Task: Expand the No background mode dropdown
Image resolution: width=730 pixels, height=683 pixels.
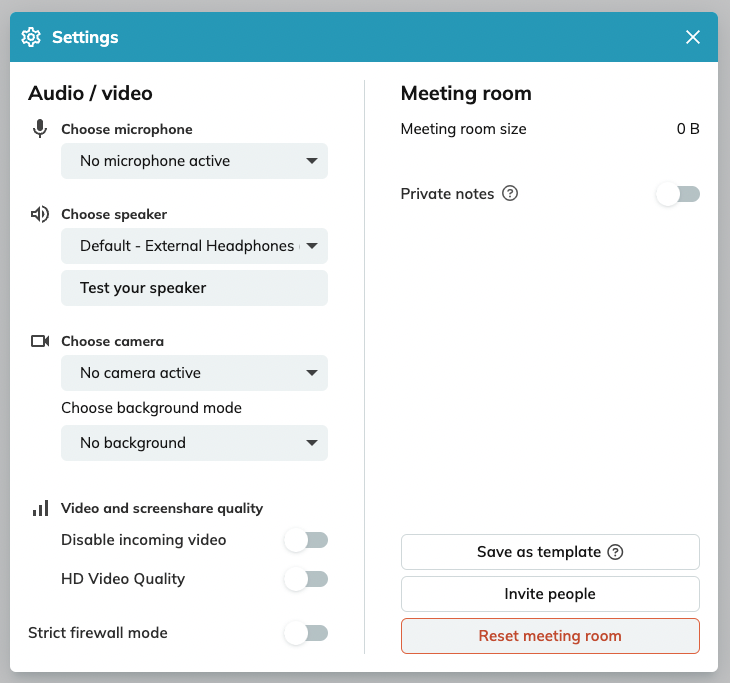Action: point(195,443)
